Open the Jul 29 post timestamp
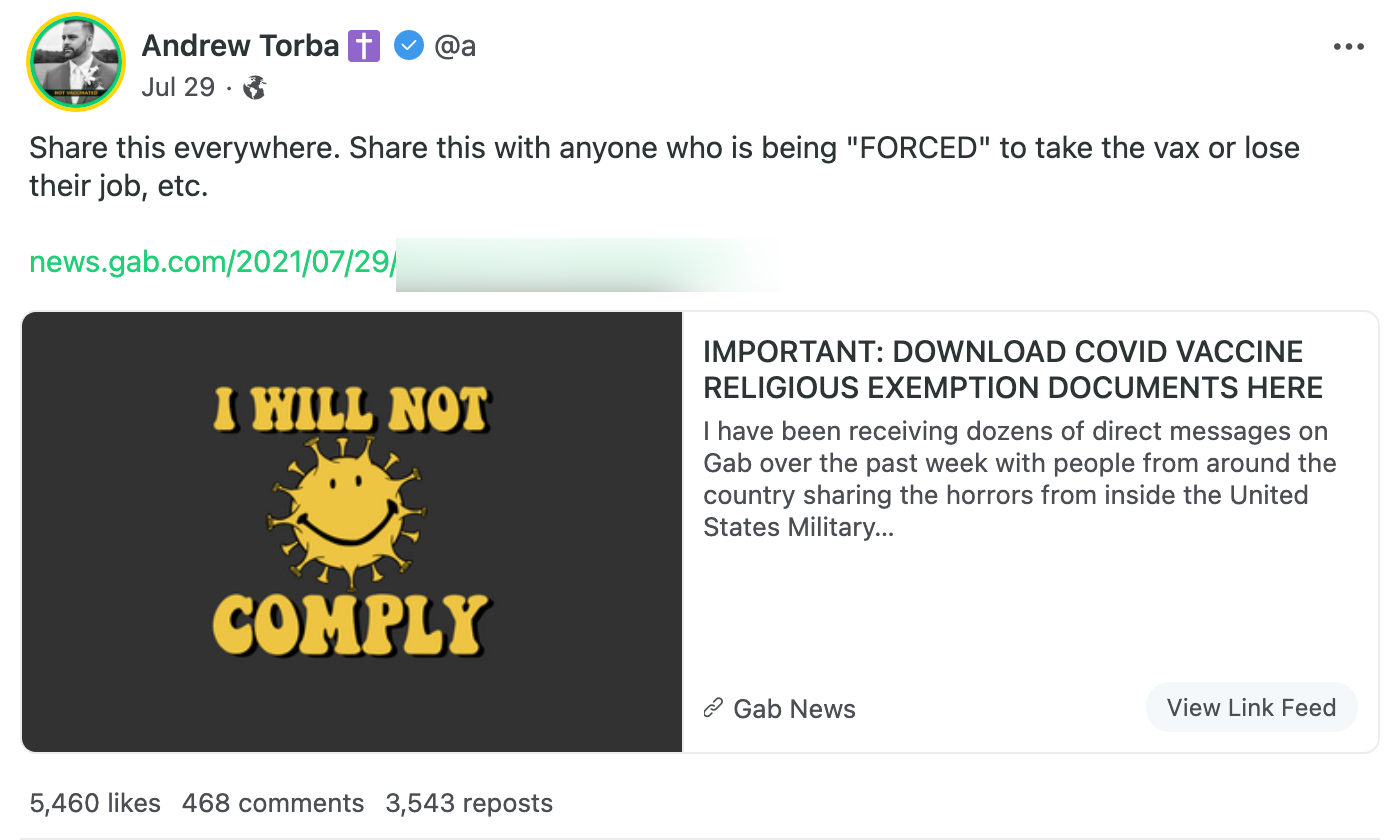 coord(178,87)
